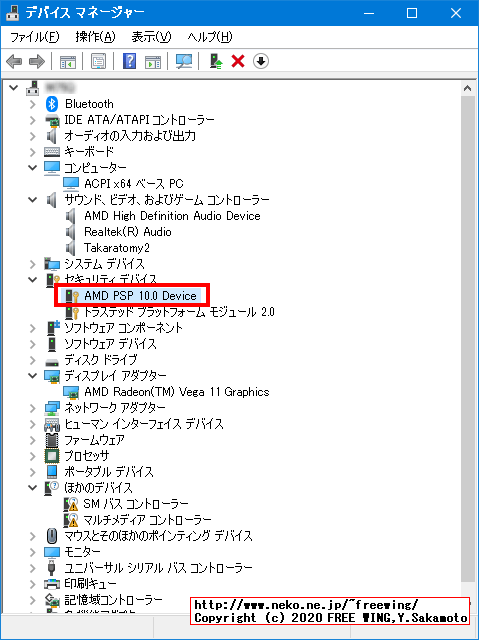
Task: Click the vertical scrollbar thumb
Action: coord(468,340)
